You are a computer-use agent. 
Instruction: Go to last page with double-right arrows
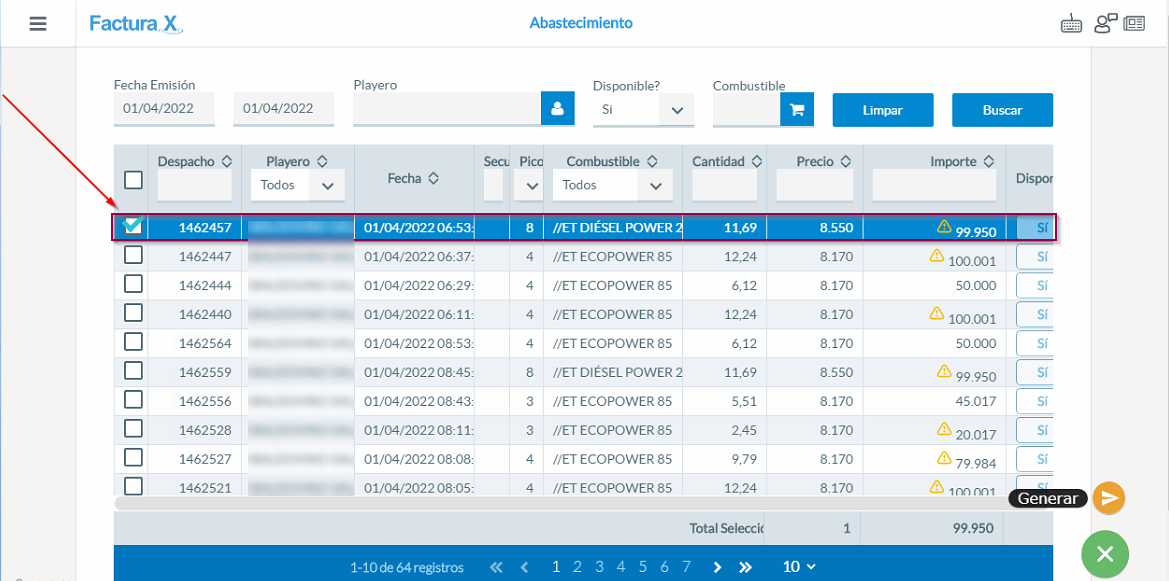(x=745, y=568)
